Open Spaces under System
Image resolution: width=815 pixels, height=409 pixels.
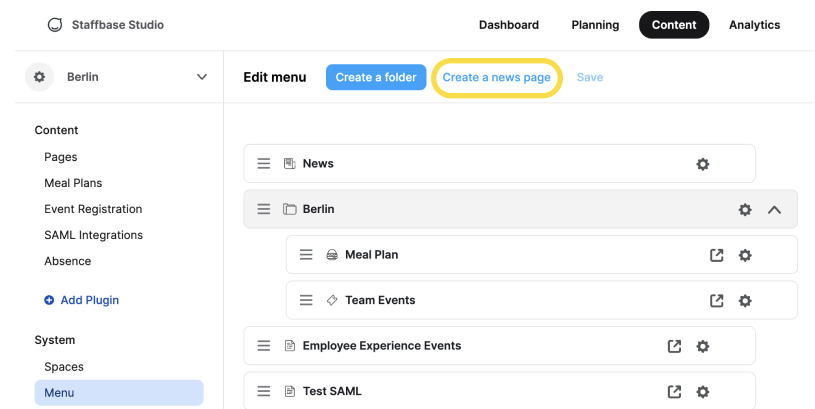[64, 366]
